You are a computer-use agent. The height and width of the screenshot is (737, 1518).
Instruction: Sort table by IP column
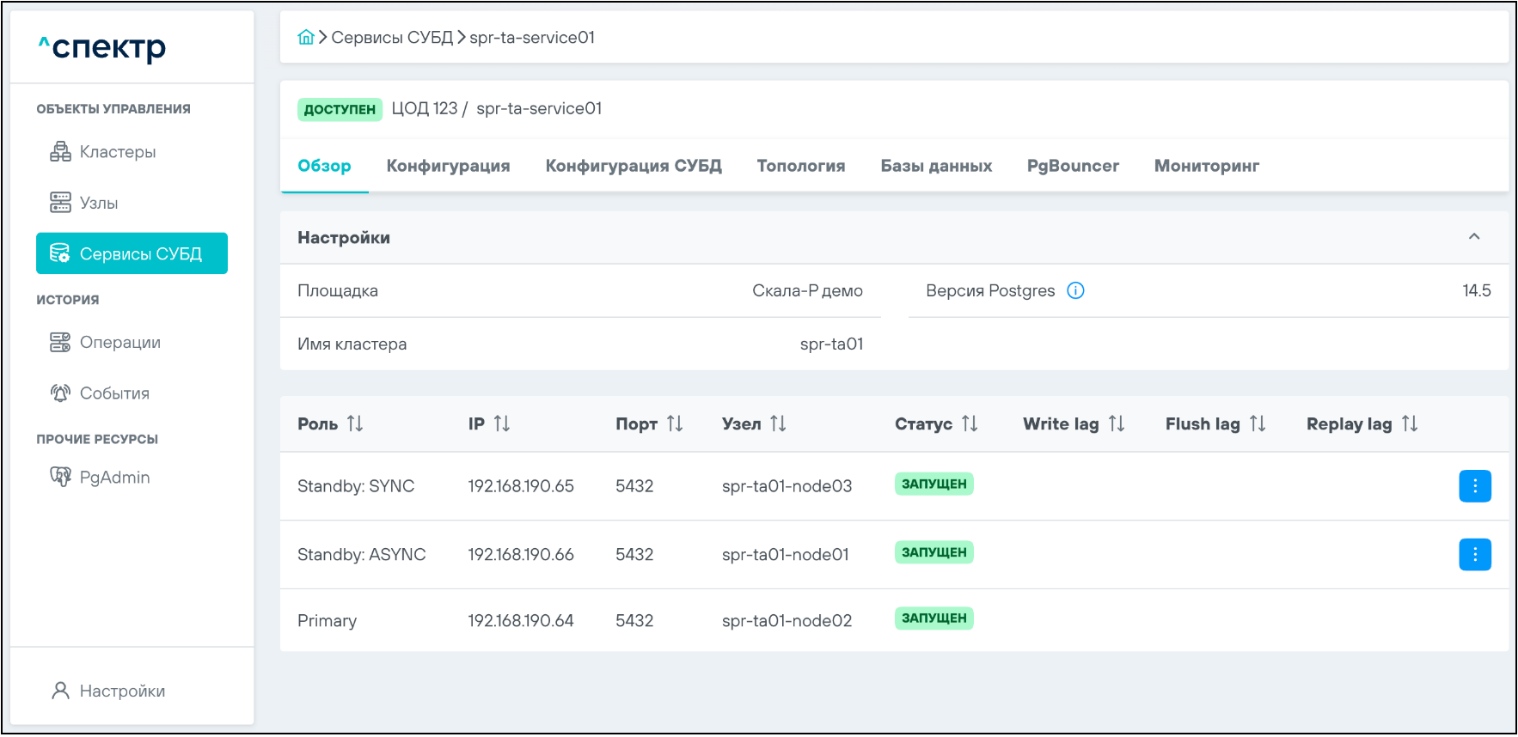pos(502,424)
